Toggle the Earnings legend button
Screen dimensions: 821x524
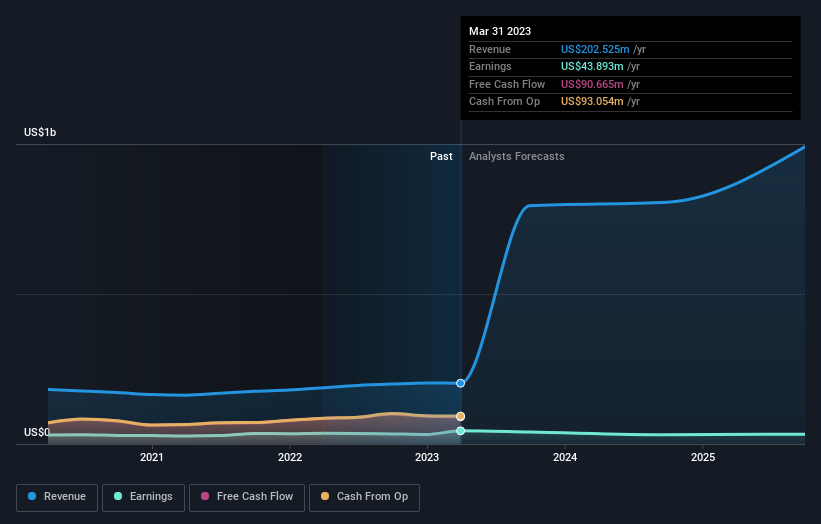pos(143,497)
